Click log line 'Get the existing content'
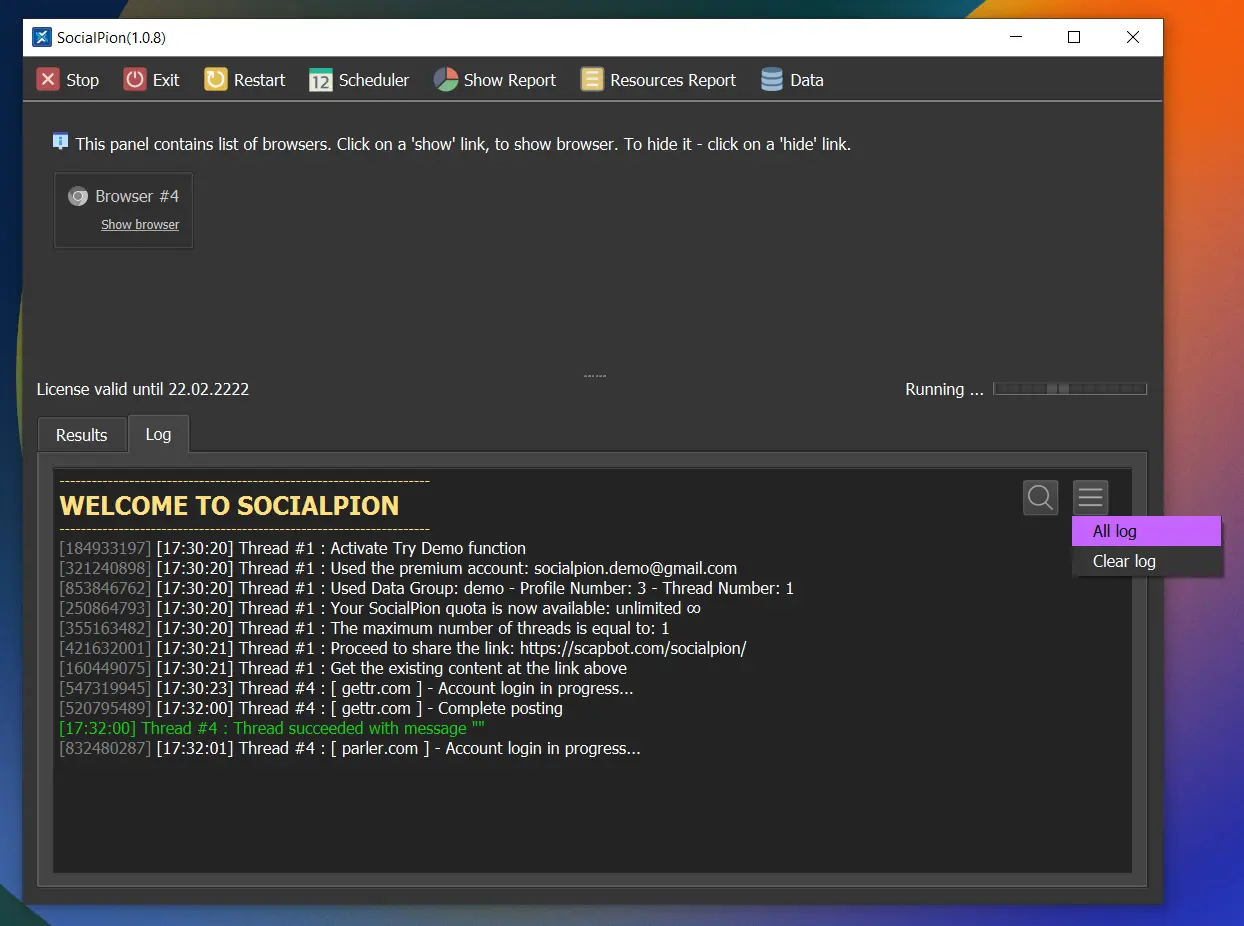1244x926 pixels. click(x=344, y=668)
